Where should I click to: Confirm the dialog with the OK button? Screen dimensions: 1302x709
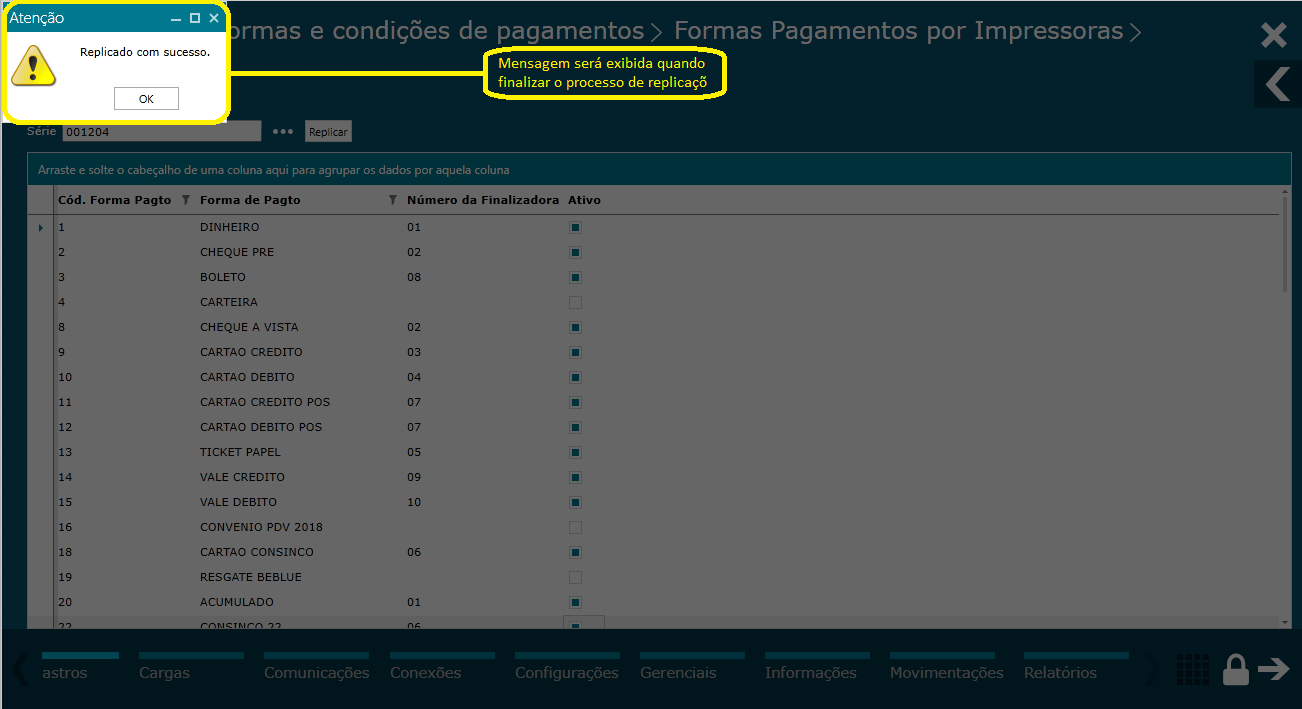[x=146, y=98]
